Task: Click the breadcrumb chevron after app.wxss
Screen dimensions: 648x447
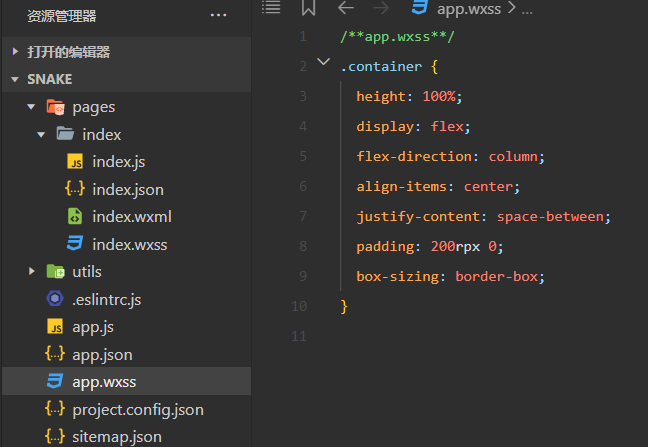Action: point(512,7)
